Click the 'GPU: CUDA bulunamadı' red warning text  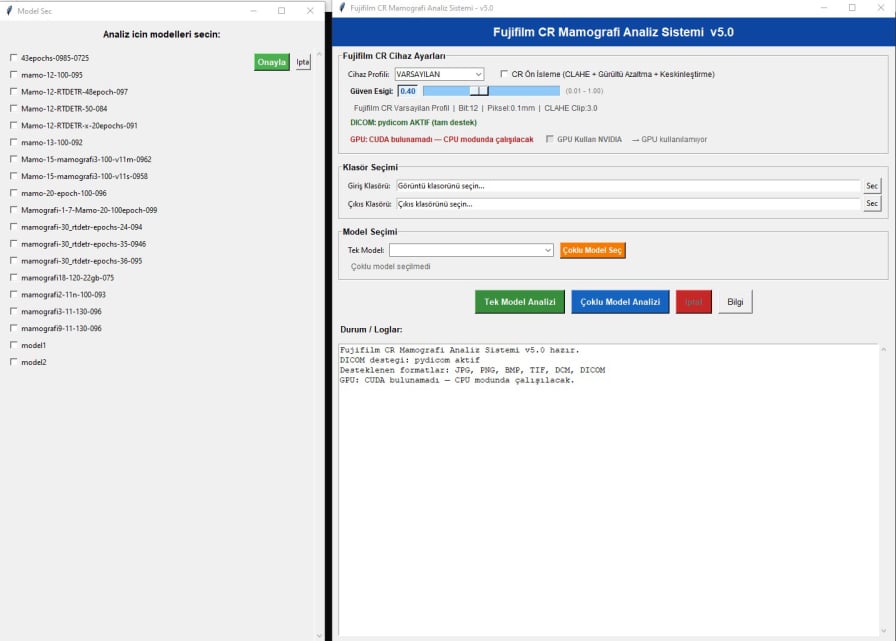[442, 139]
